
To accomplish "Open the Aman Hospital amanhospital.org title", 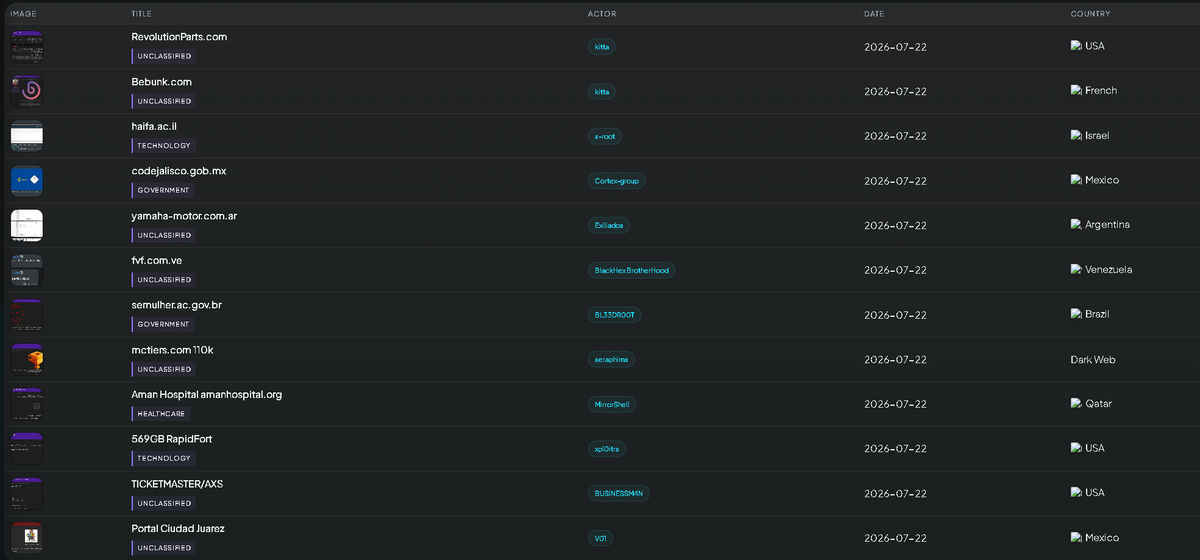I will (207, 395).
